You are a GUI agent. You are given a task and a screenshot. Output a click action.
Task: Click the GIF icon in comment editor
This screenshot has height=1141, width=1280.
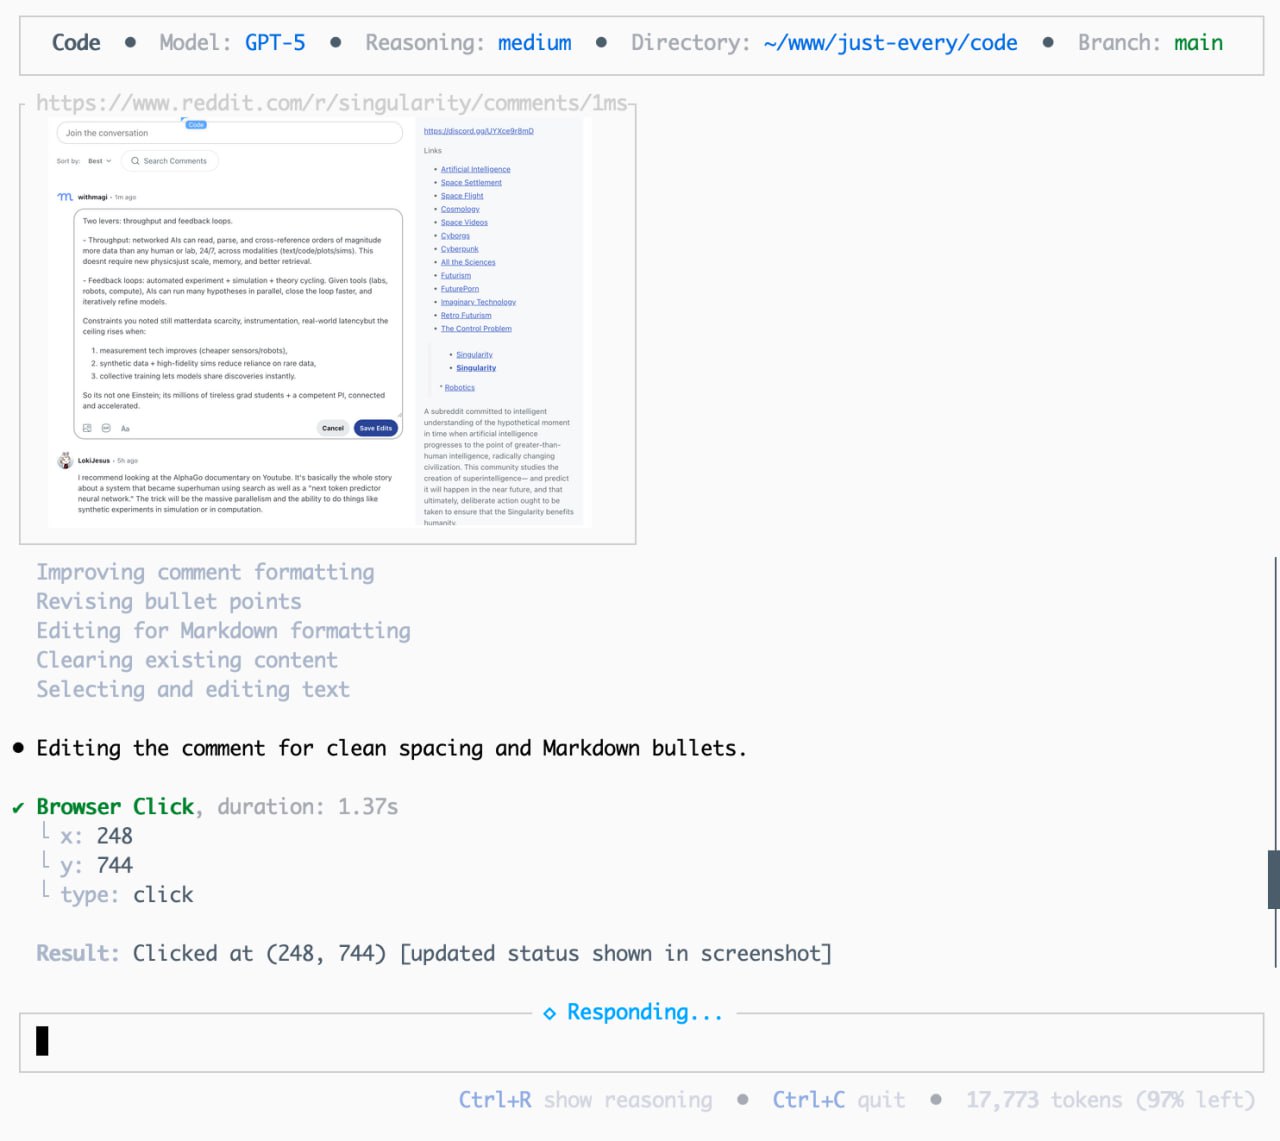(x=106, y=428)
